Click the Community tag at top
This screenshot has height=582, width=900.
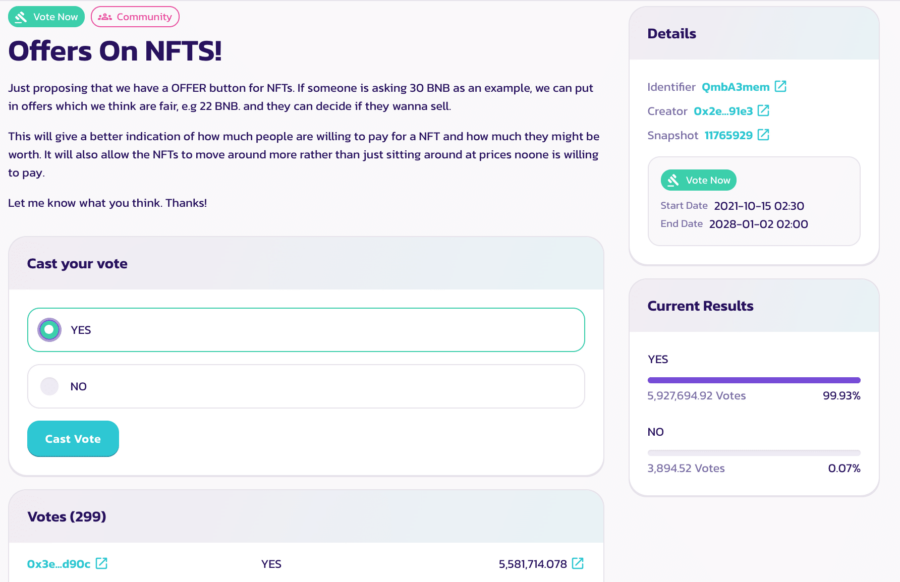pos(135,17)
